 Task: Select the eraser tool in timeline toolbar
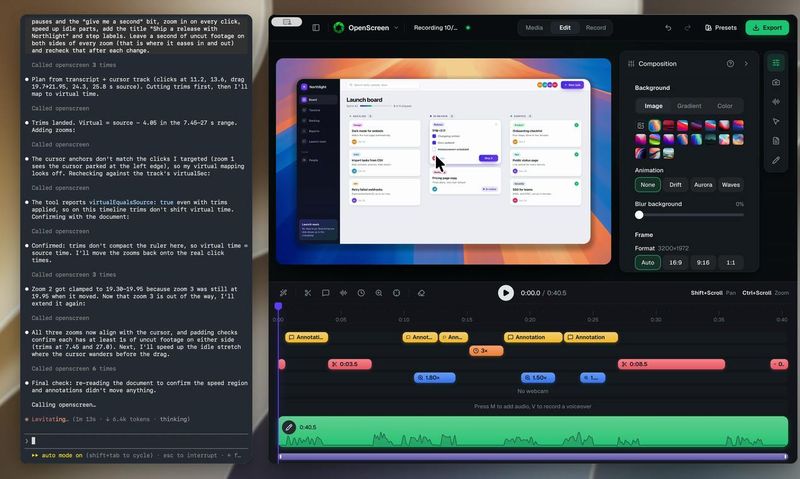click(x=421, y=293)
